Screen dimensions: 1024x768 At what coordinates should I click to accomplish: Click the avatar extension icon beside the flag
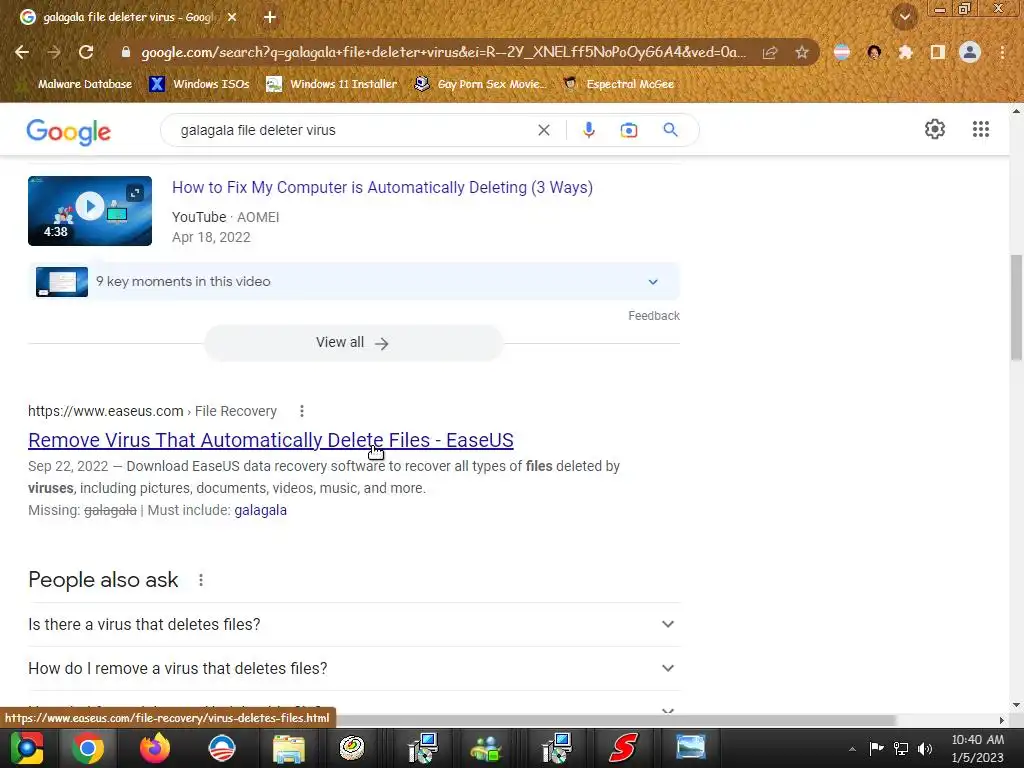pyautogui.click(x=874, y=52)
